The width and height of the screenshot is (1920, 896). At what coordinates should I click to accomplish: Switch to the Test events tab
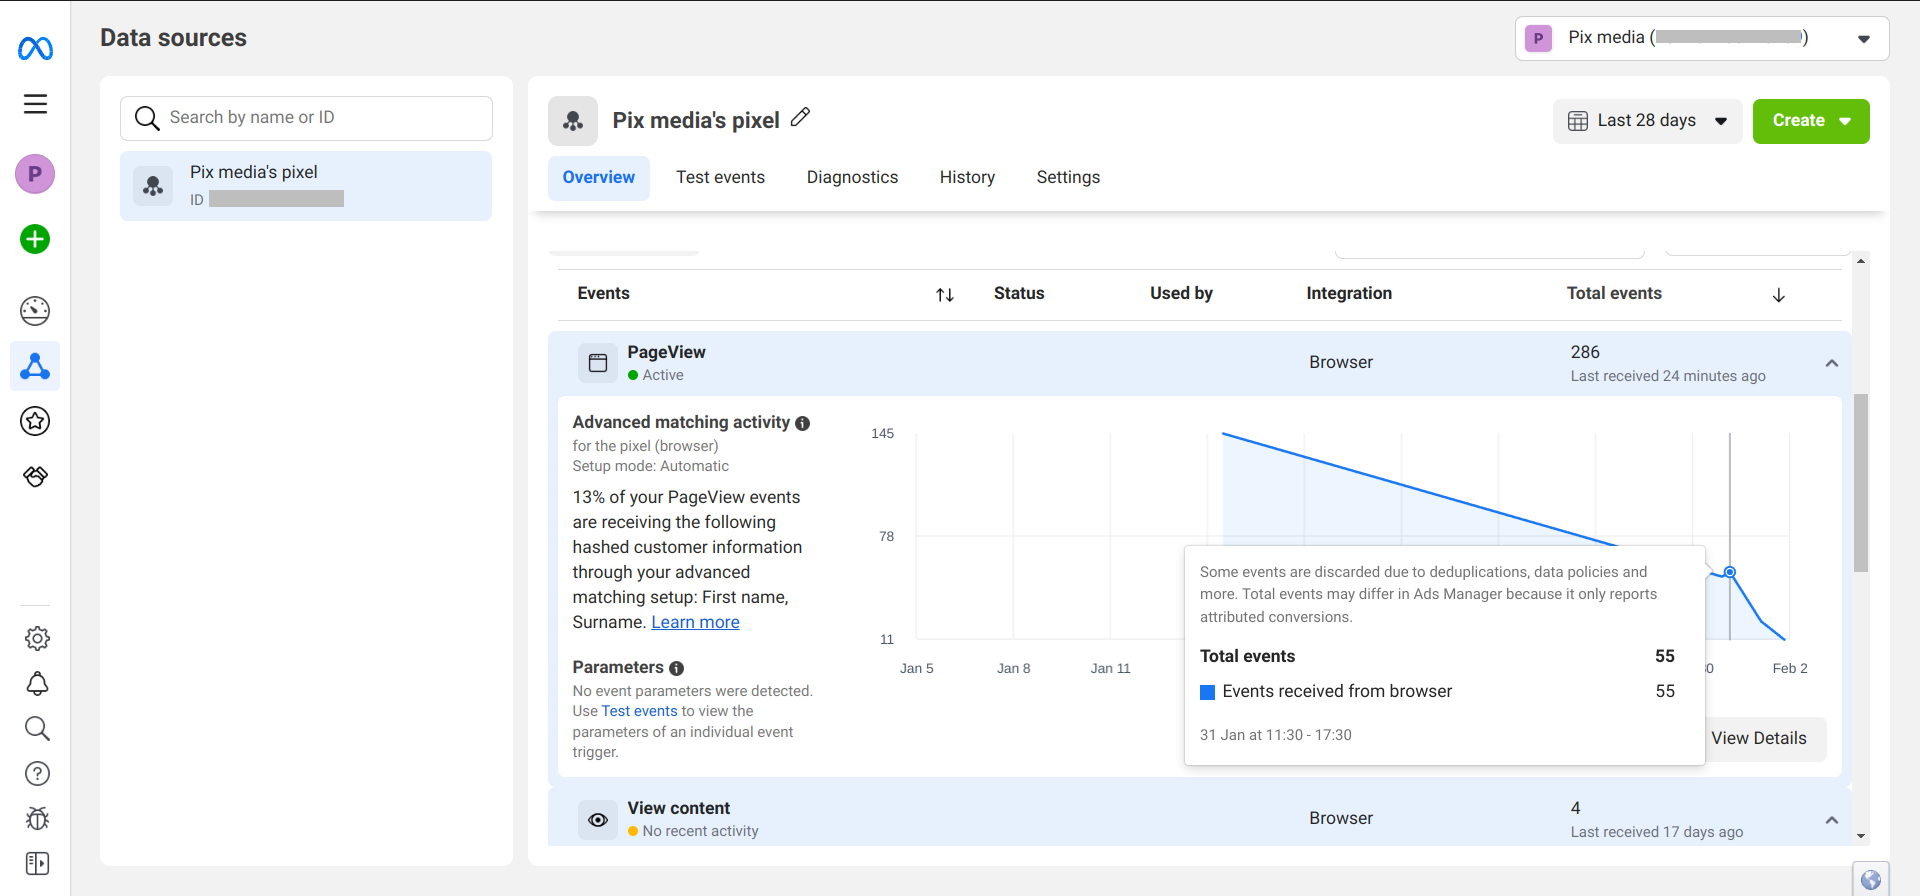click(720, 177)
